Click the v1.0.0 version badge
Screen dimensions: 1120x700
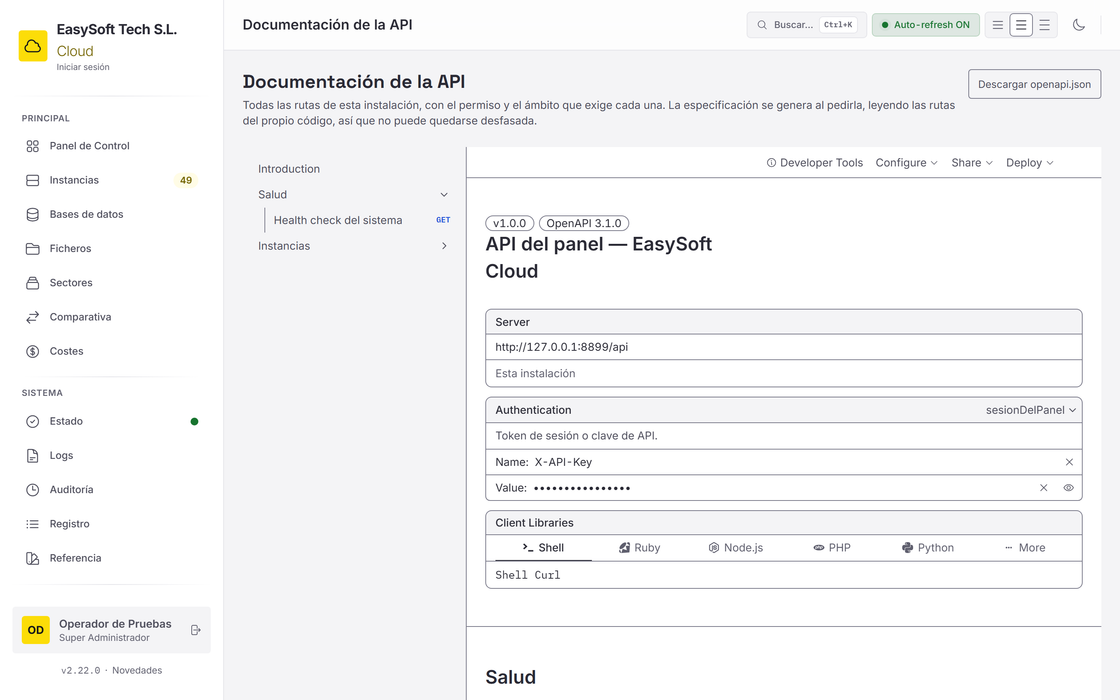[509, 224]
